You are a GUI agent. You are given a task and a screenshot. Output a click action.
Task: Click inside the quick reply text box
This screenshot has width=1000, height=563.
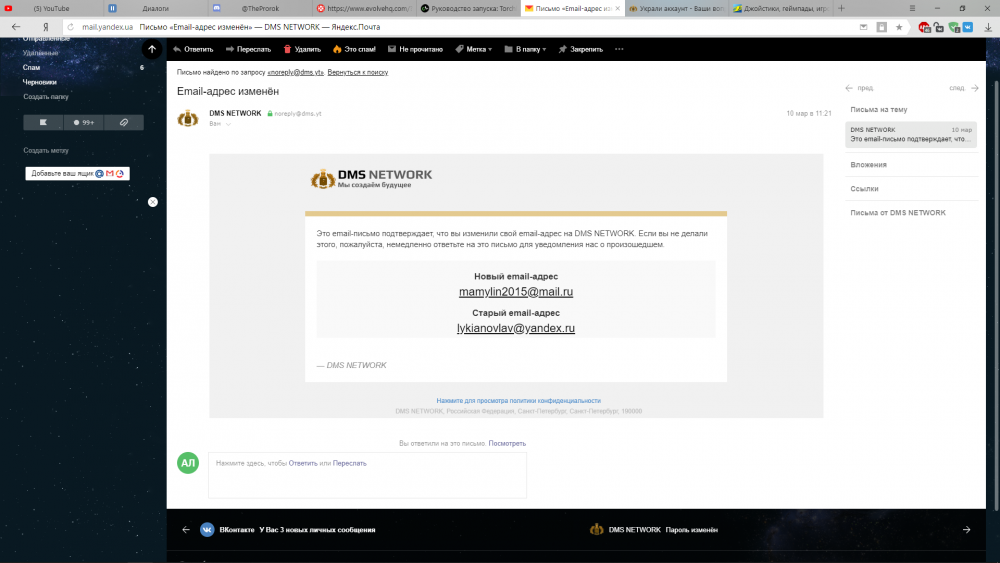(367, 480)
